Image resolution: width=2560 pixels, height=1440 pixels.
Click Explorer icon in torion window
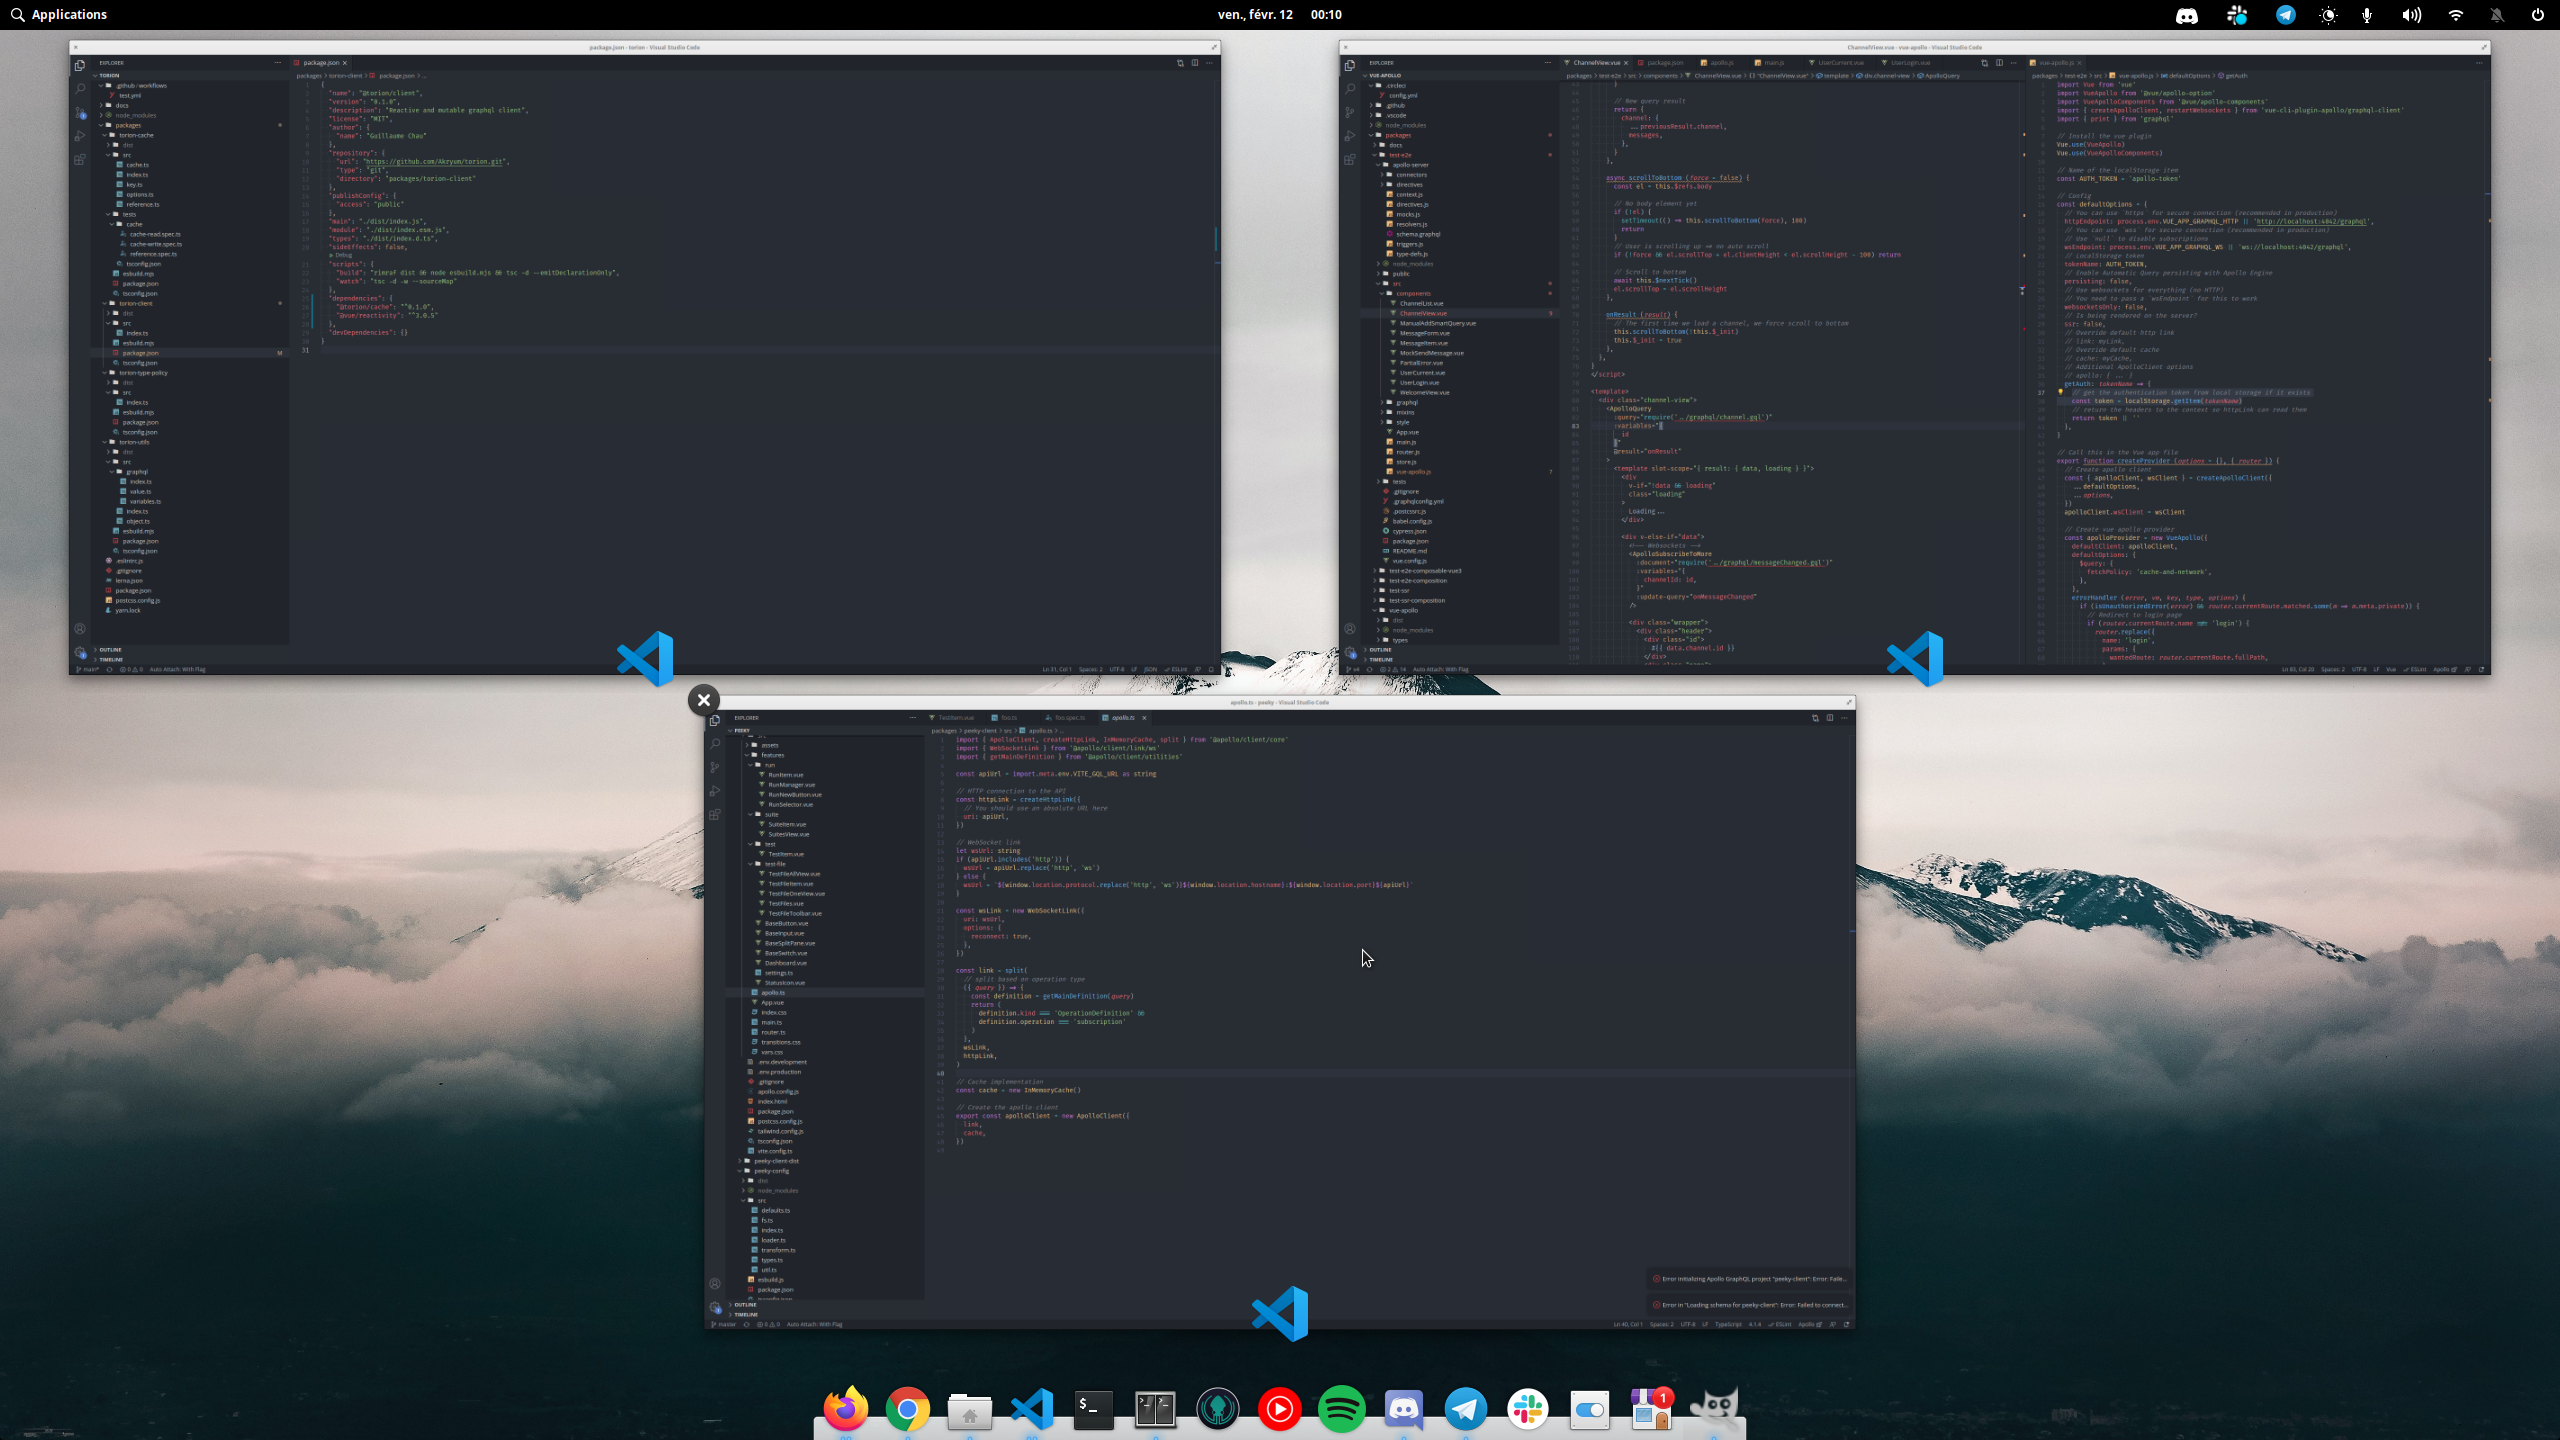point(80,65)
